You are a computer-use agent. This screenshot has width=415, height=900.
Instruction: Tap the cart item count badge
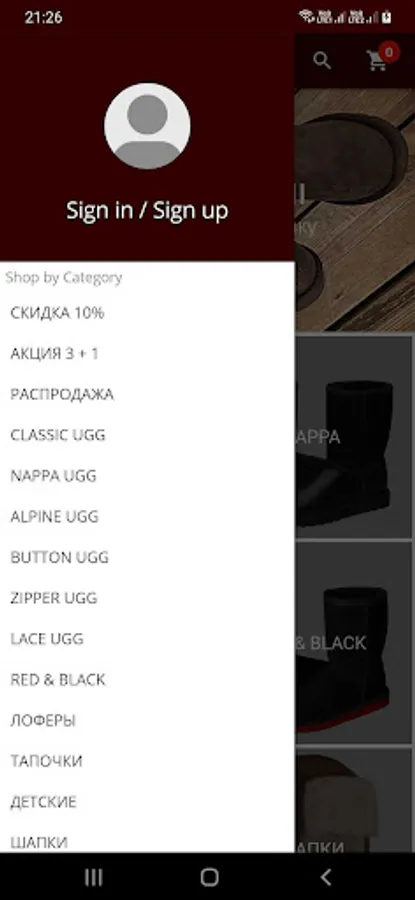tap(389, 53)
